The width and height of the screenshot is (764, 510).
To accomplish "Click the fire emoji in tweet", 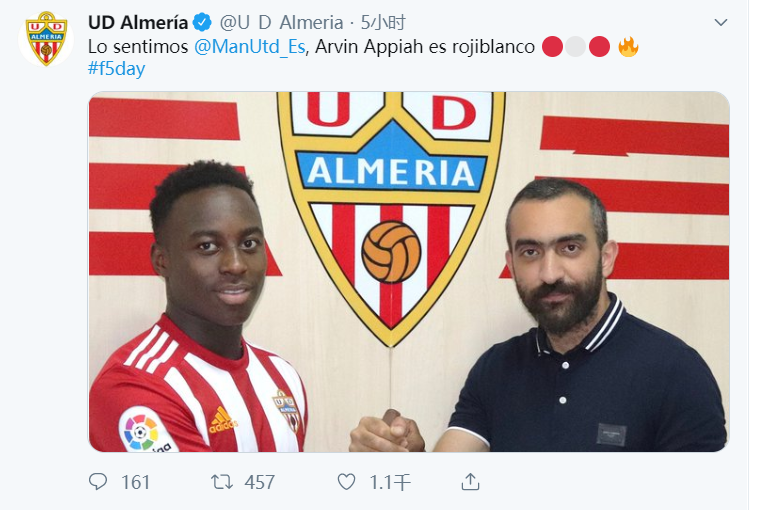I will 628,47.
